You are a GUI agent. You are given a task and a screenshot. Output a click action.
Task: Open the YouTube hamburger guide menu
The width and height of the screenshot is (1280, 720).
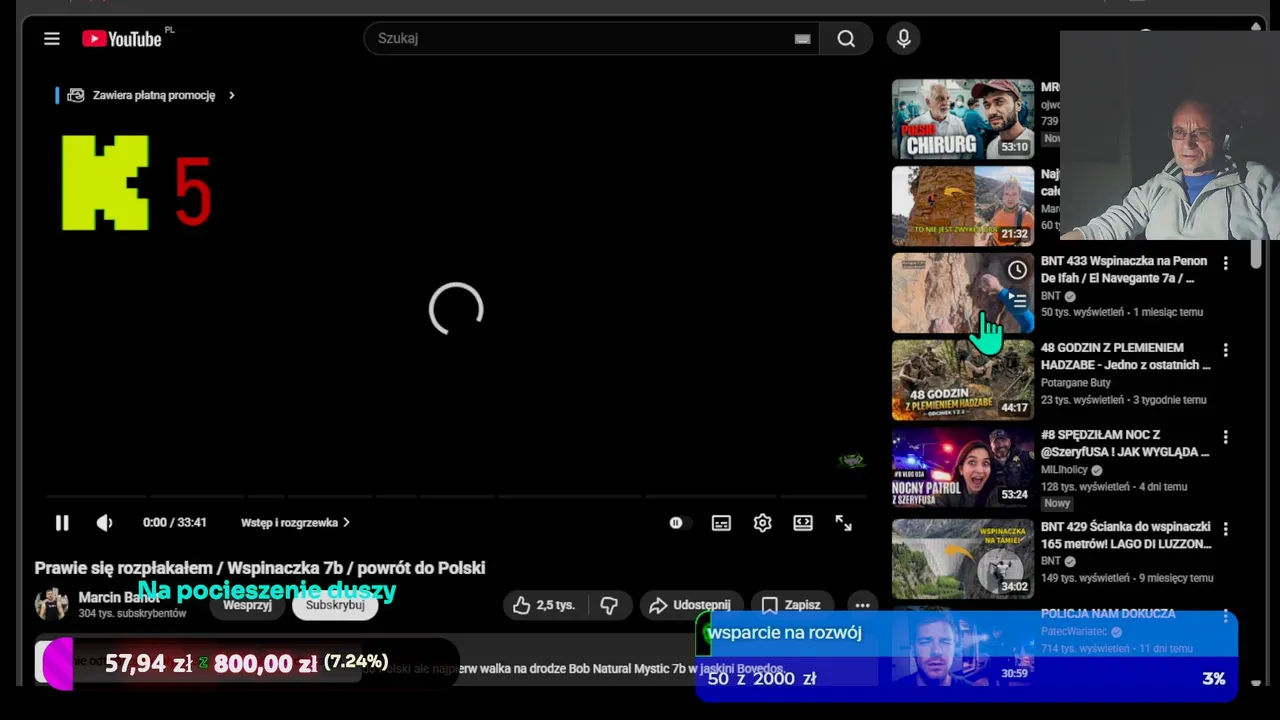52,39
